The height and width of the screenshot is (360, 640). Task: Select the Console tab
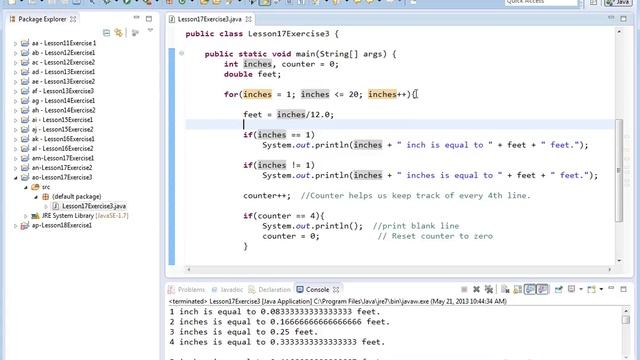(313, 289)
